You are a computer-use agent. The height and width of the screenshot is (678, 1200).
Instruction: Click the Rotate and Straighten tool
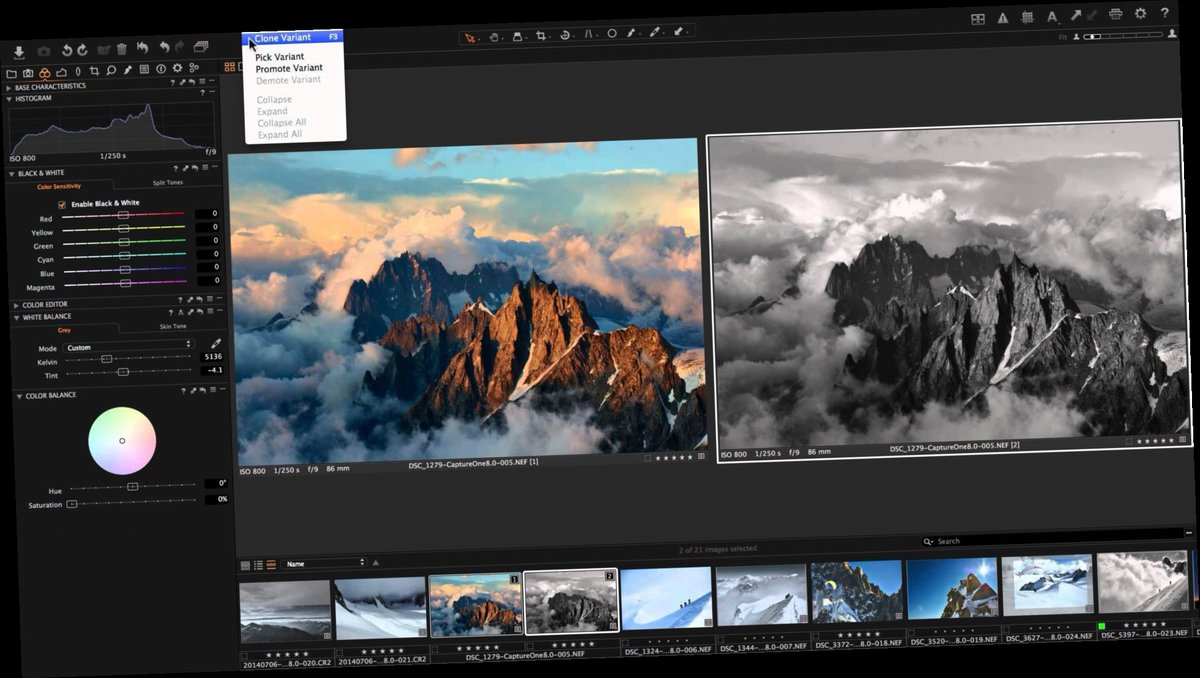(x=566, y=33)
